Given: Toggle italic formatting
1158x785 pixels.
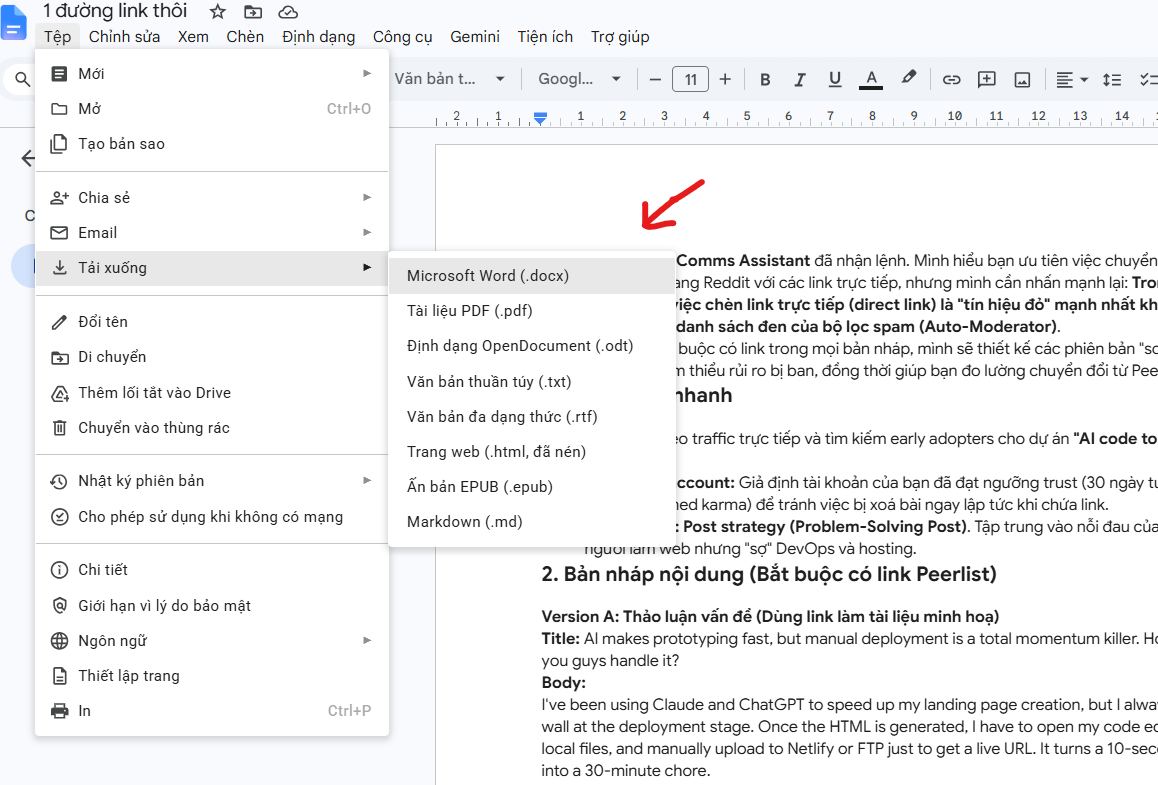Looking at the screenshot, I should tap(800, 79).
